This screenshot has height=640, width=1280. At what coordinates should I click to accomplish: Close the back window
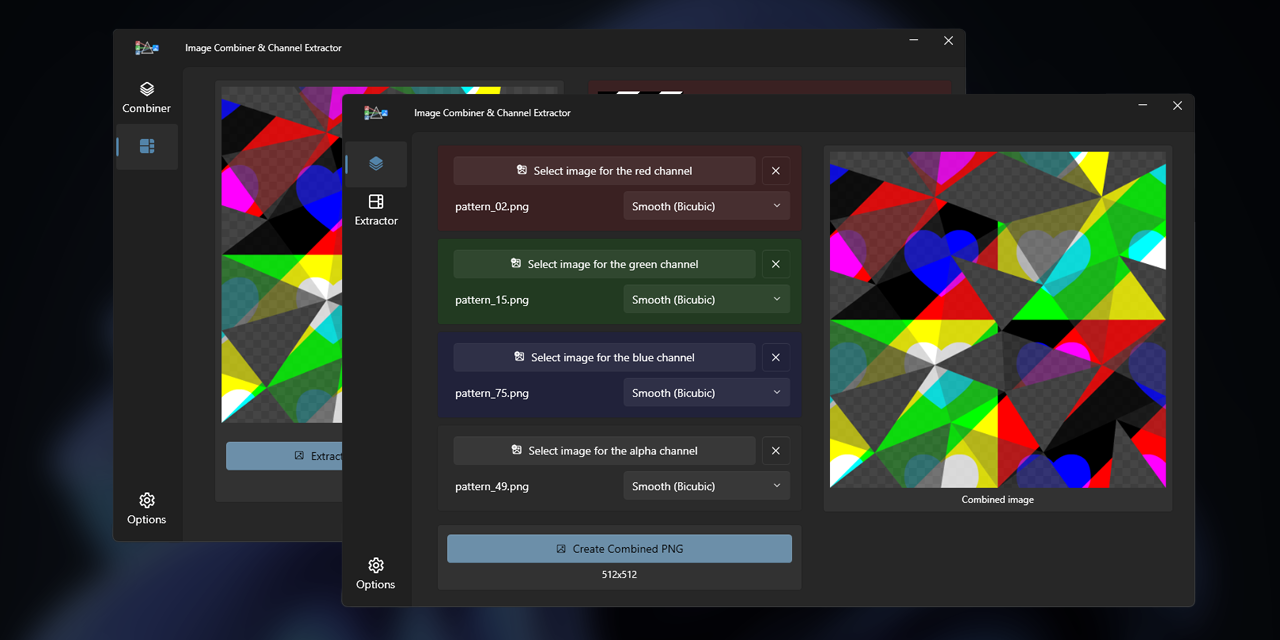point(948,40)
